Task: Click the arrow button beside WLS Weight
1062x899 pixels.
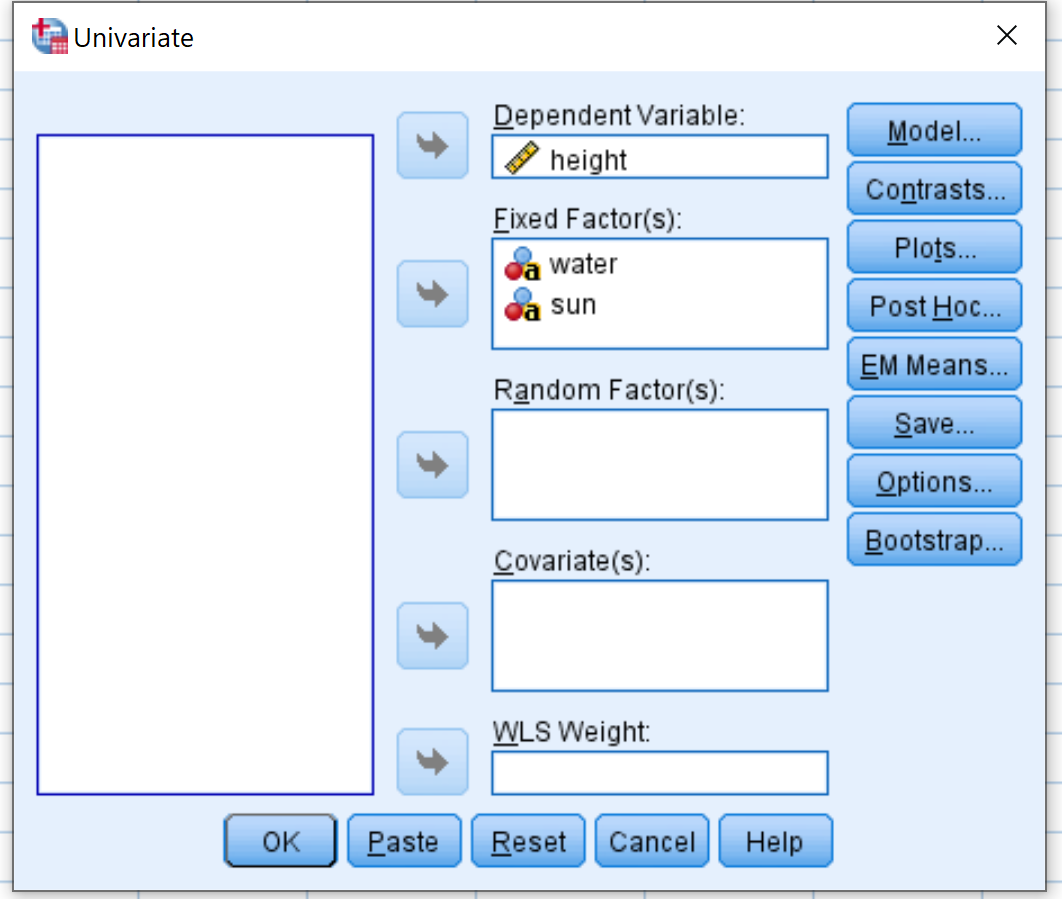Action: [x=433, y=762]
